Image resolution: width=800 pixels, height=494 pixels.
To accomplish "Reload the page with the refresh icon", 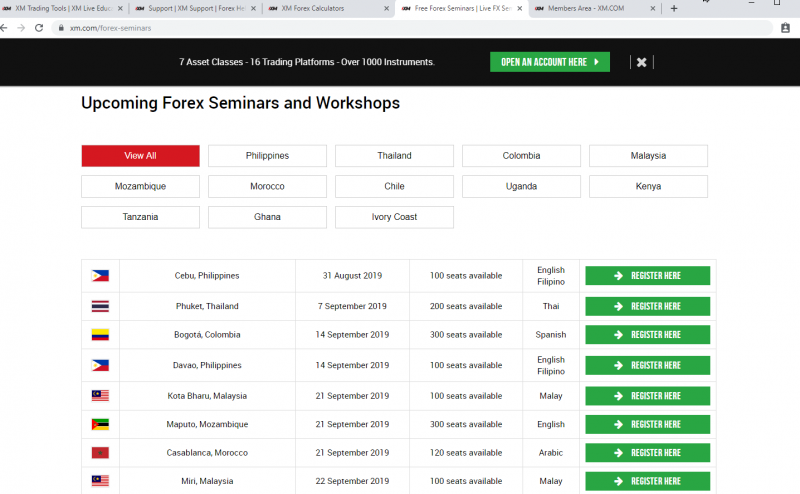I will click(39, 28).
